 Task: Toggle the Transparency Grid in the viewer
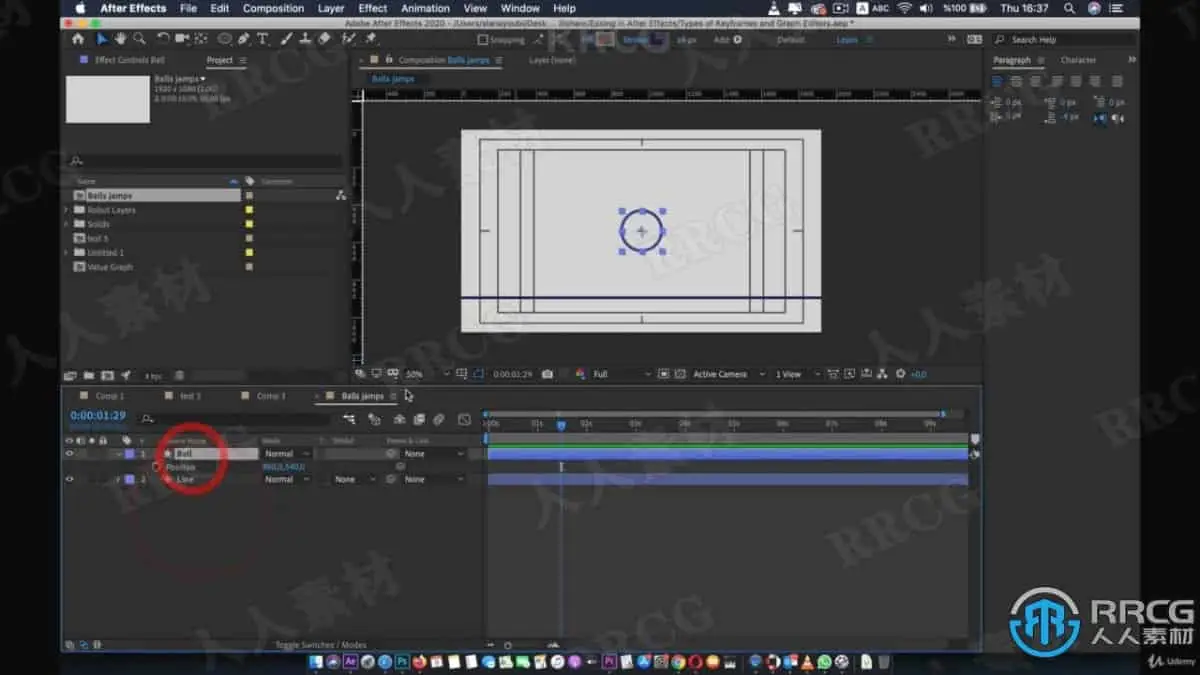(x=678, y=374)
